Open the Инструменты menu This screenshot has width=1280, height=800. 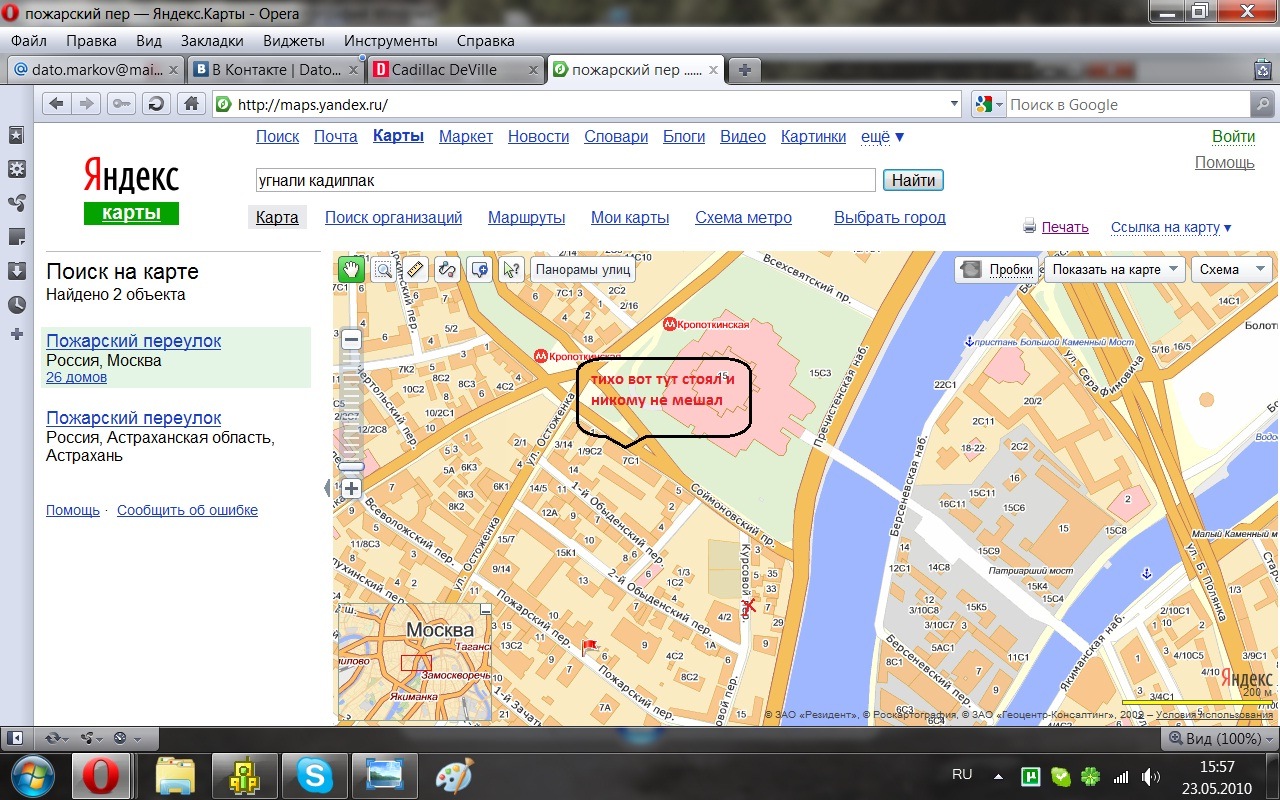click(x=391, y=41)
